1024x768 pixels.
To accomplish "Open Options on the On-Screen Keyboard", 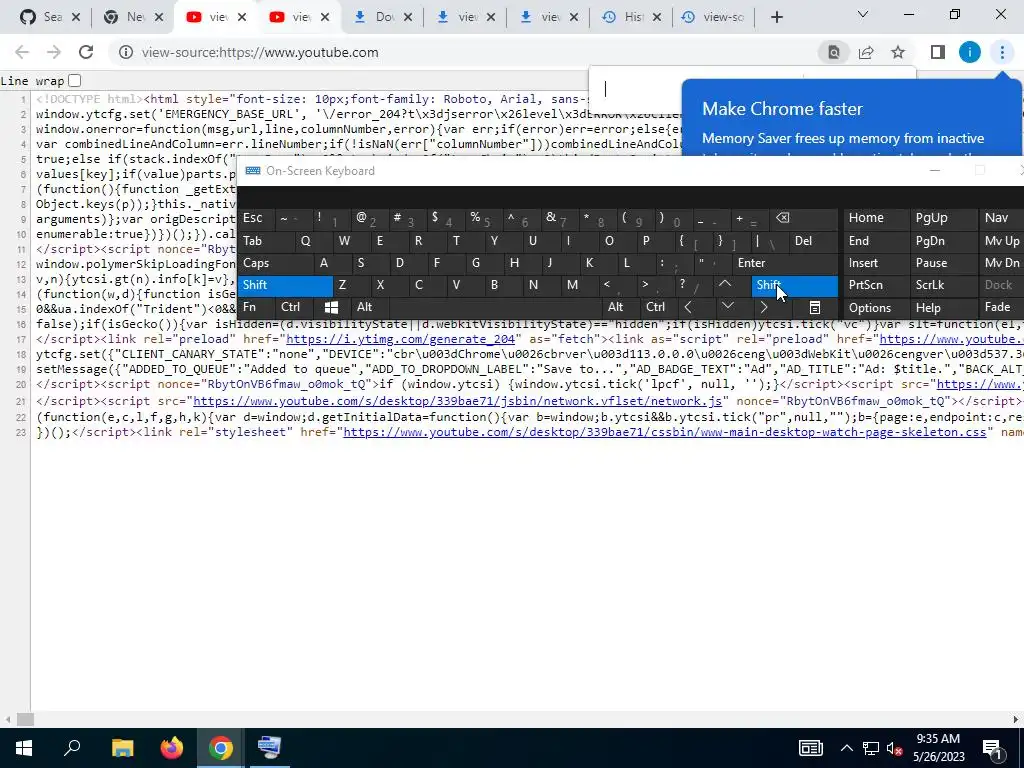I will 875,308.
